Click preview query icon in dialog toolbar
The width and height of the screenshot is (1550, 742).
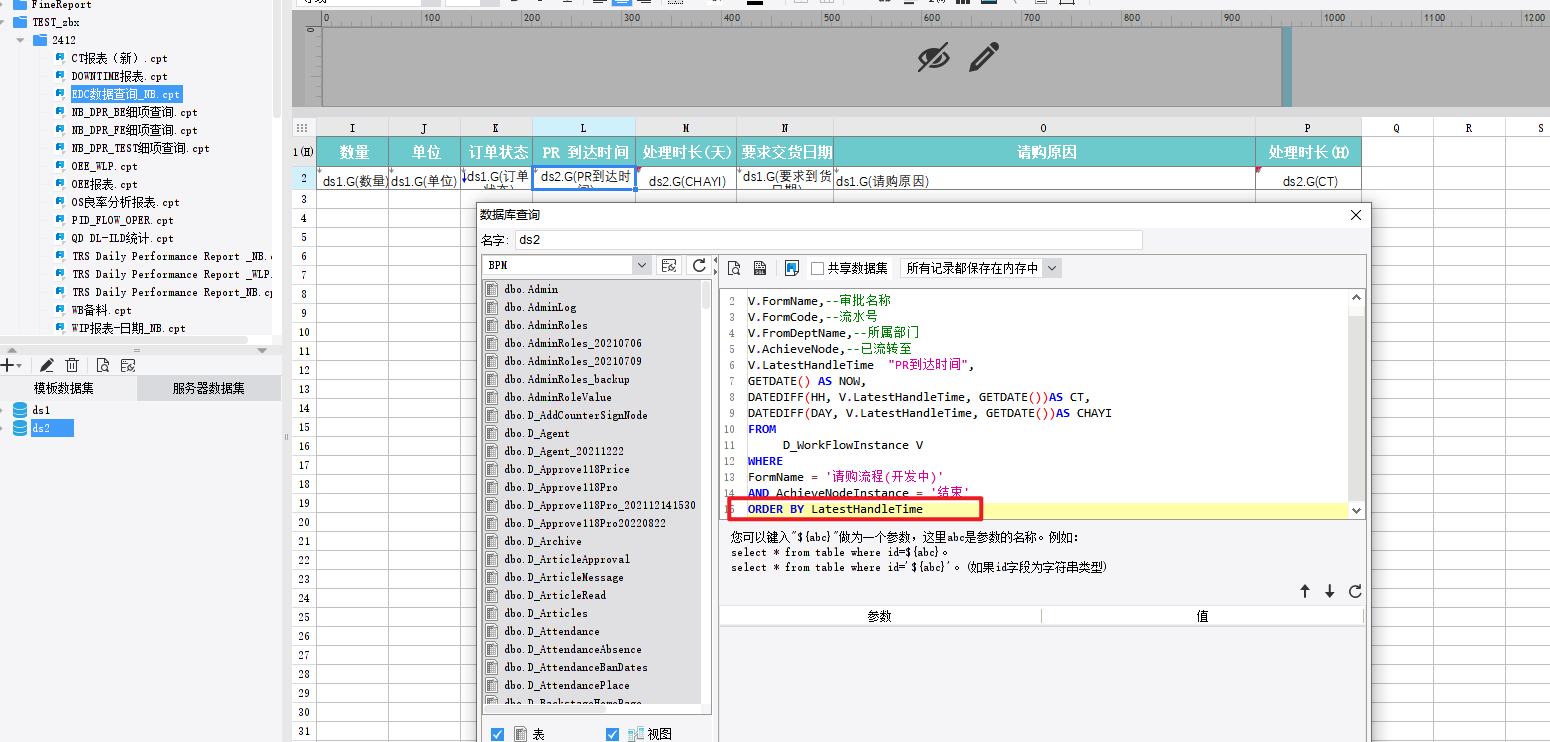734,268
